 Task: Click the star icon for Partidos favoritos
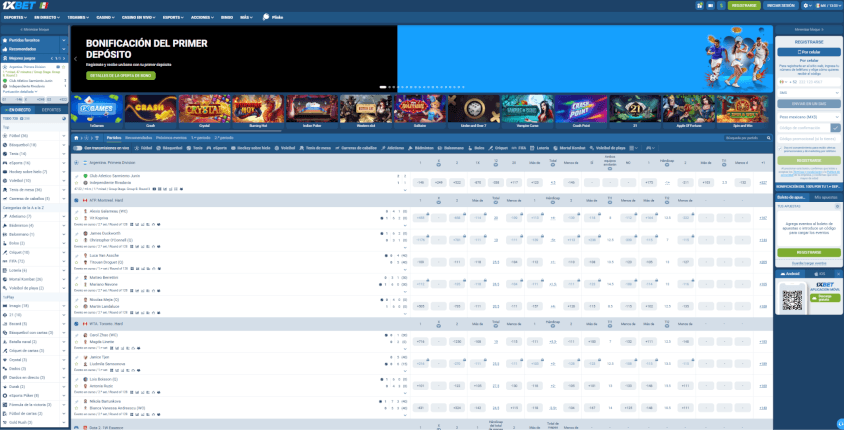click(5, 40)
